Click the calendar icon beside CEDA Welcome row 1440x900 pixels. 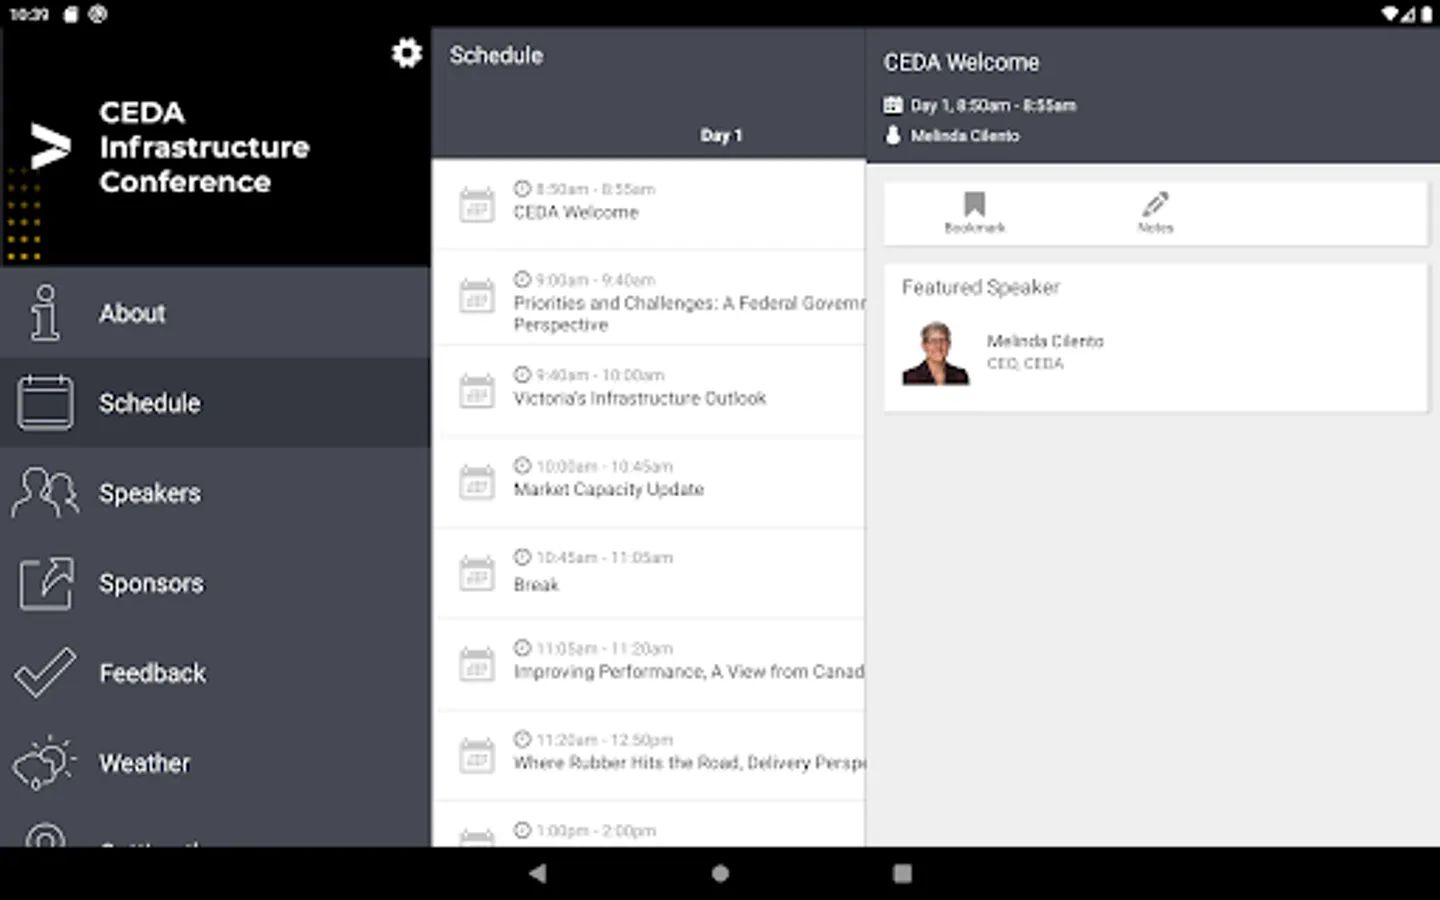click(477, 205)
